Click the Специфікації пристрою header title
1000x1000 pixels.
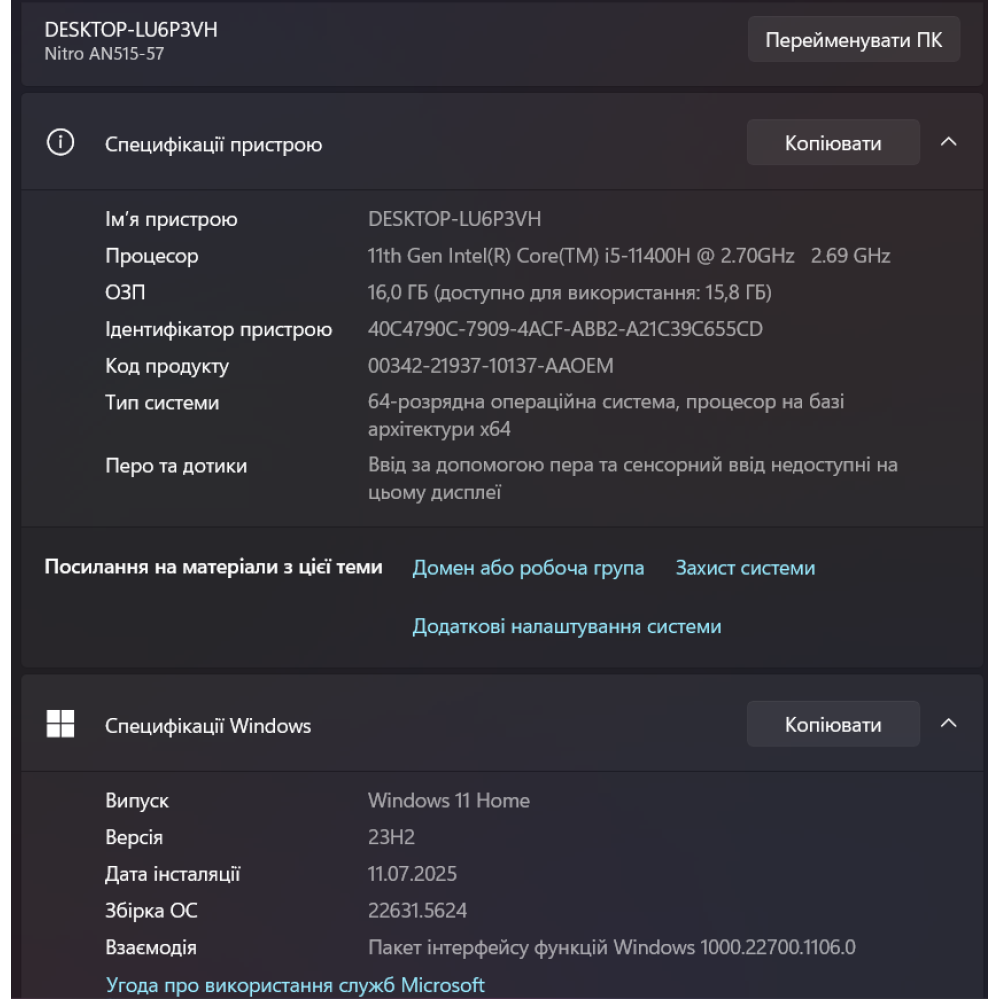coord(214,144)
